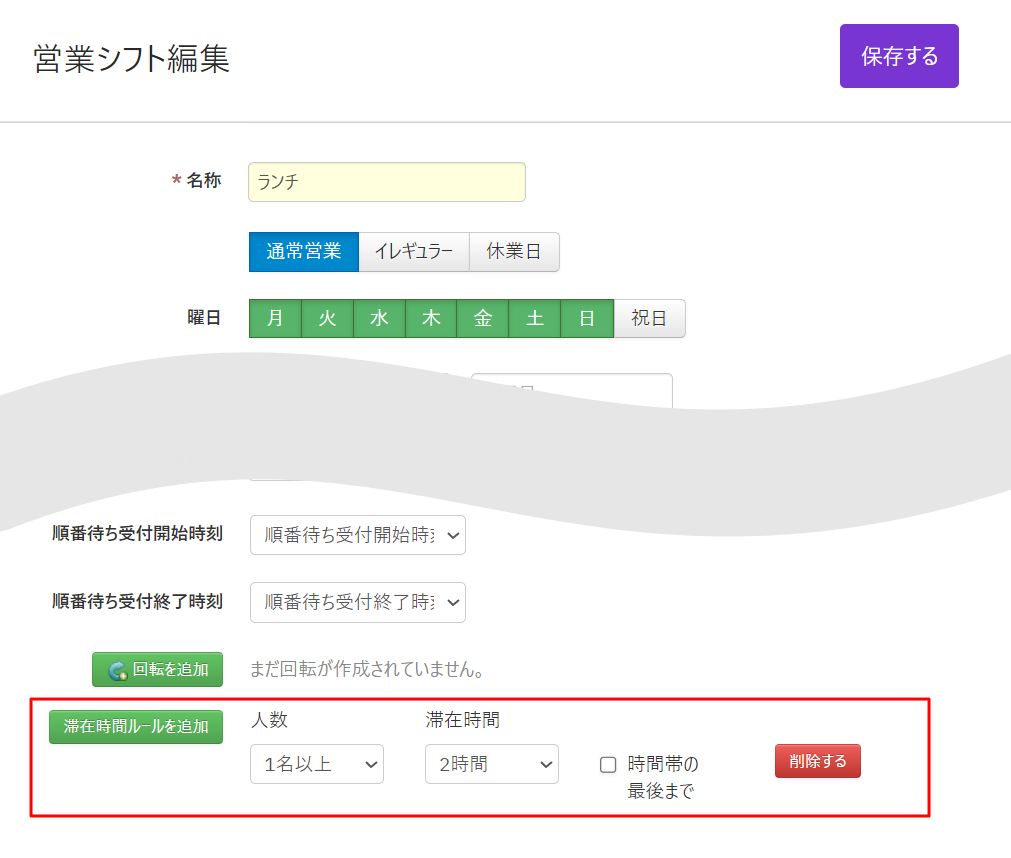This screenshot has width=1011, height=858.
Task: Check the 時間帯の最後まで checkbox
Action: (x=608, y=765)
